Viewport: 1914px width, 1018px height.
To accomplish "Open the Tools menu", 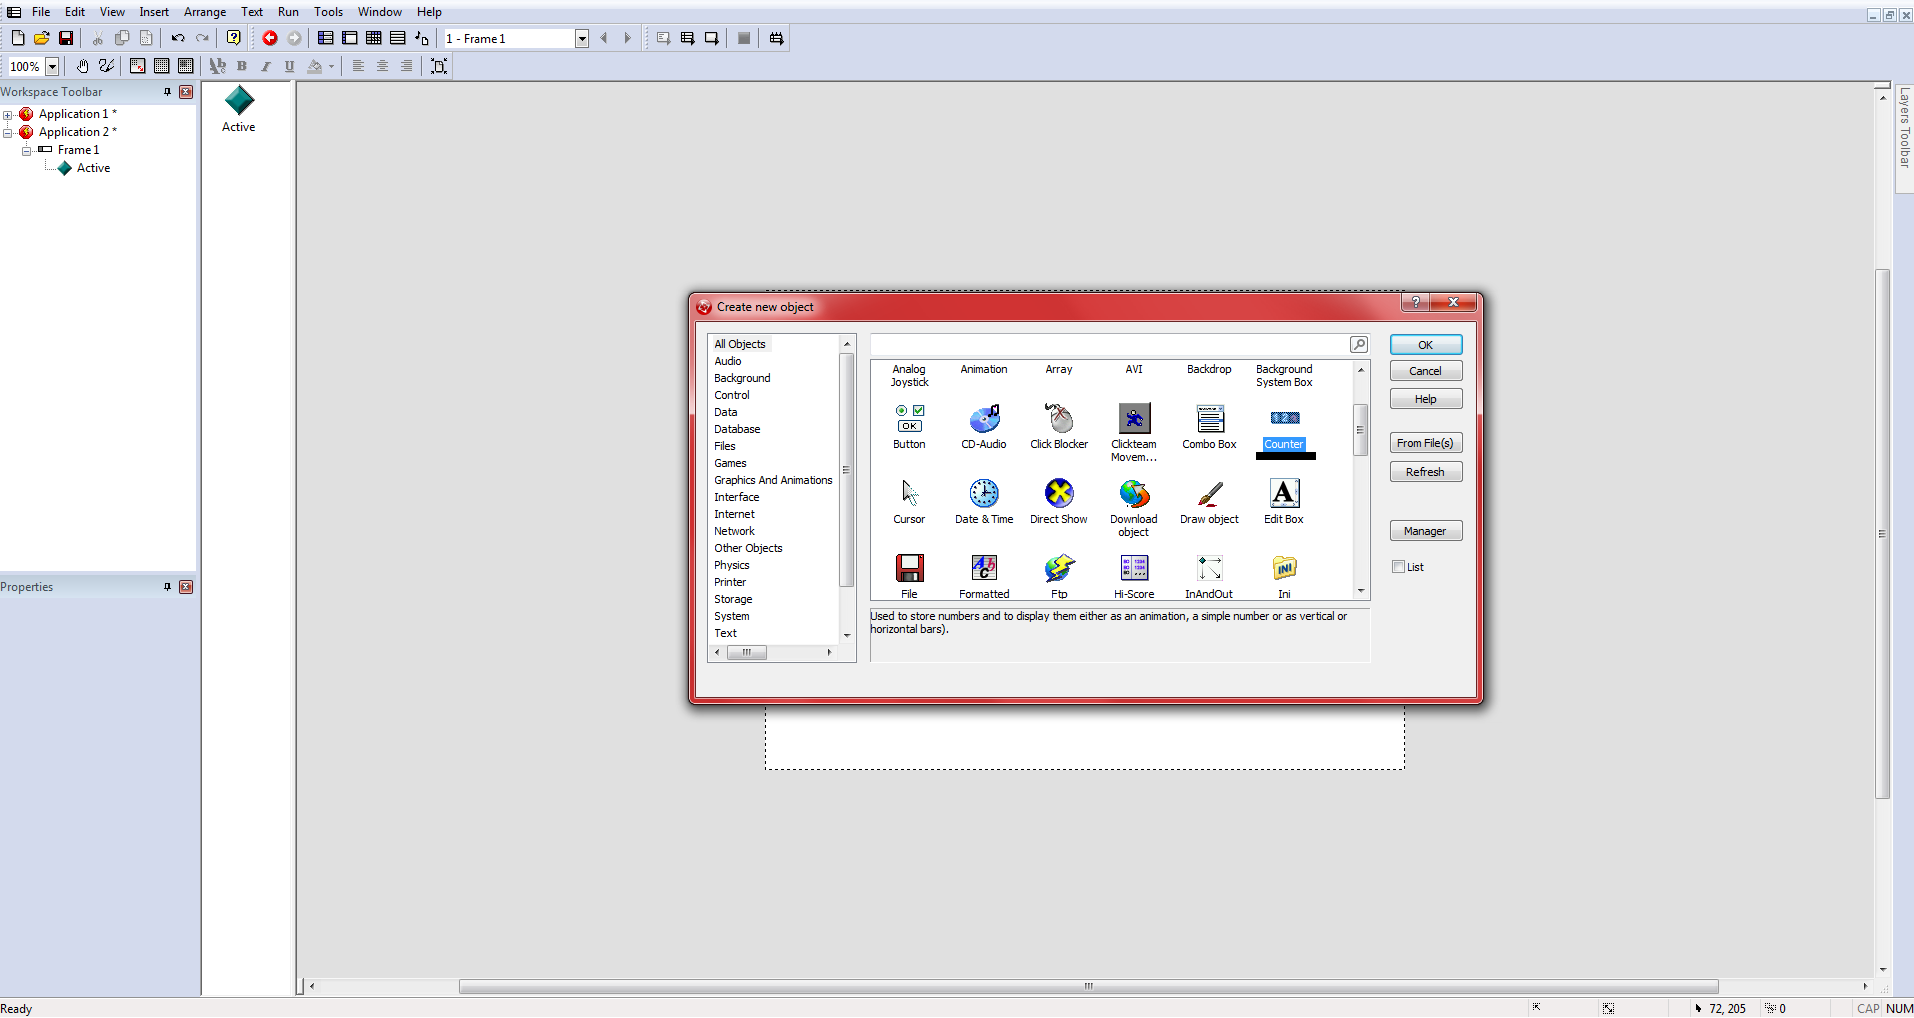I will tap(328, 12).
